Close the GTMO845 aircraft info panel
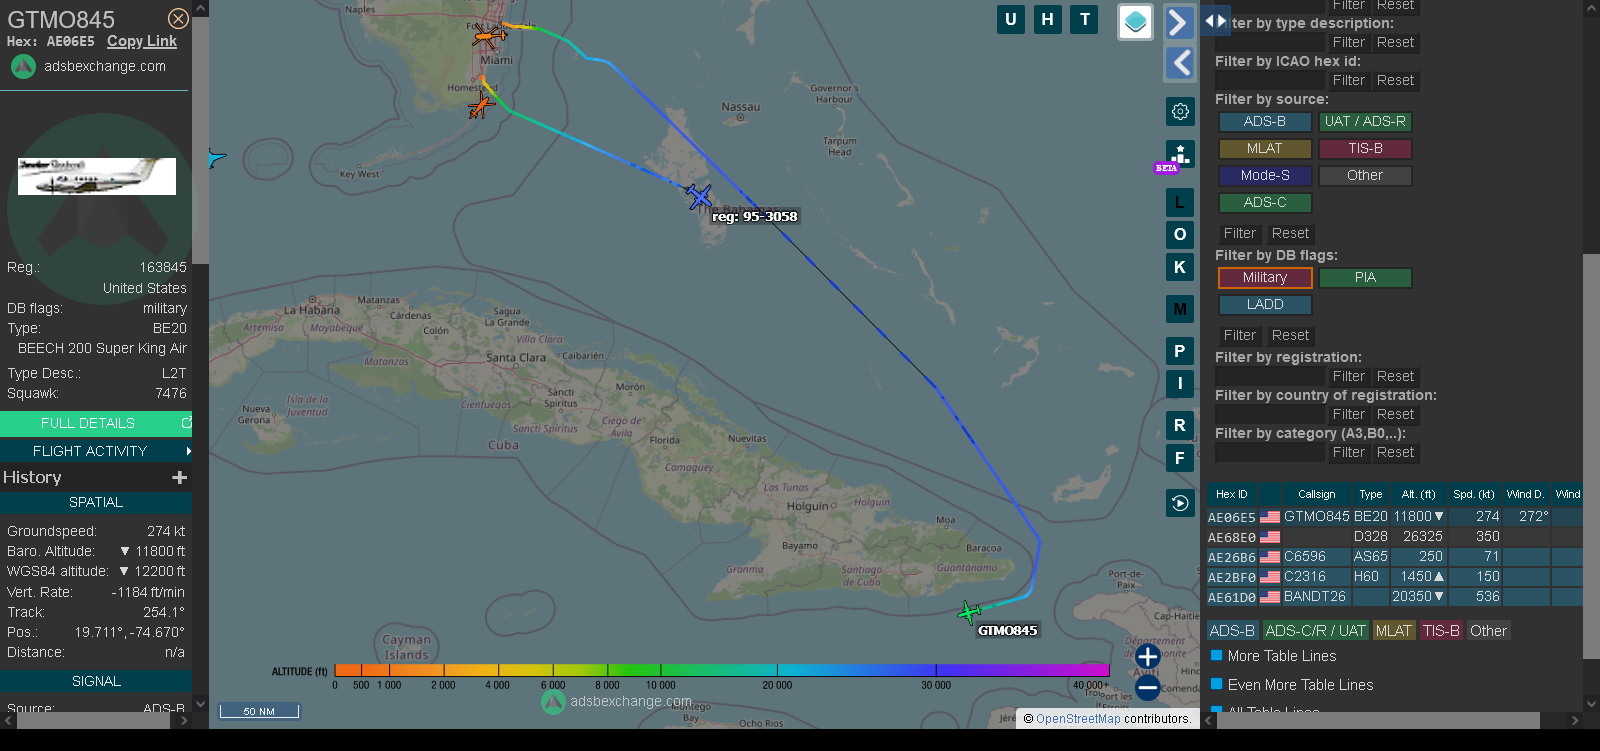This screenshot has height=751, width=1600. tap(178, 19)
